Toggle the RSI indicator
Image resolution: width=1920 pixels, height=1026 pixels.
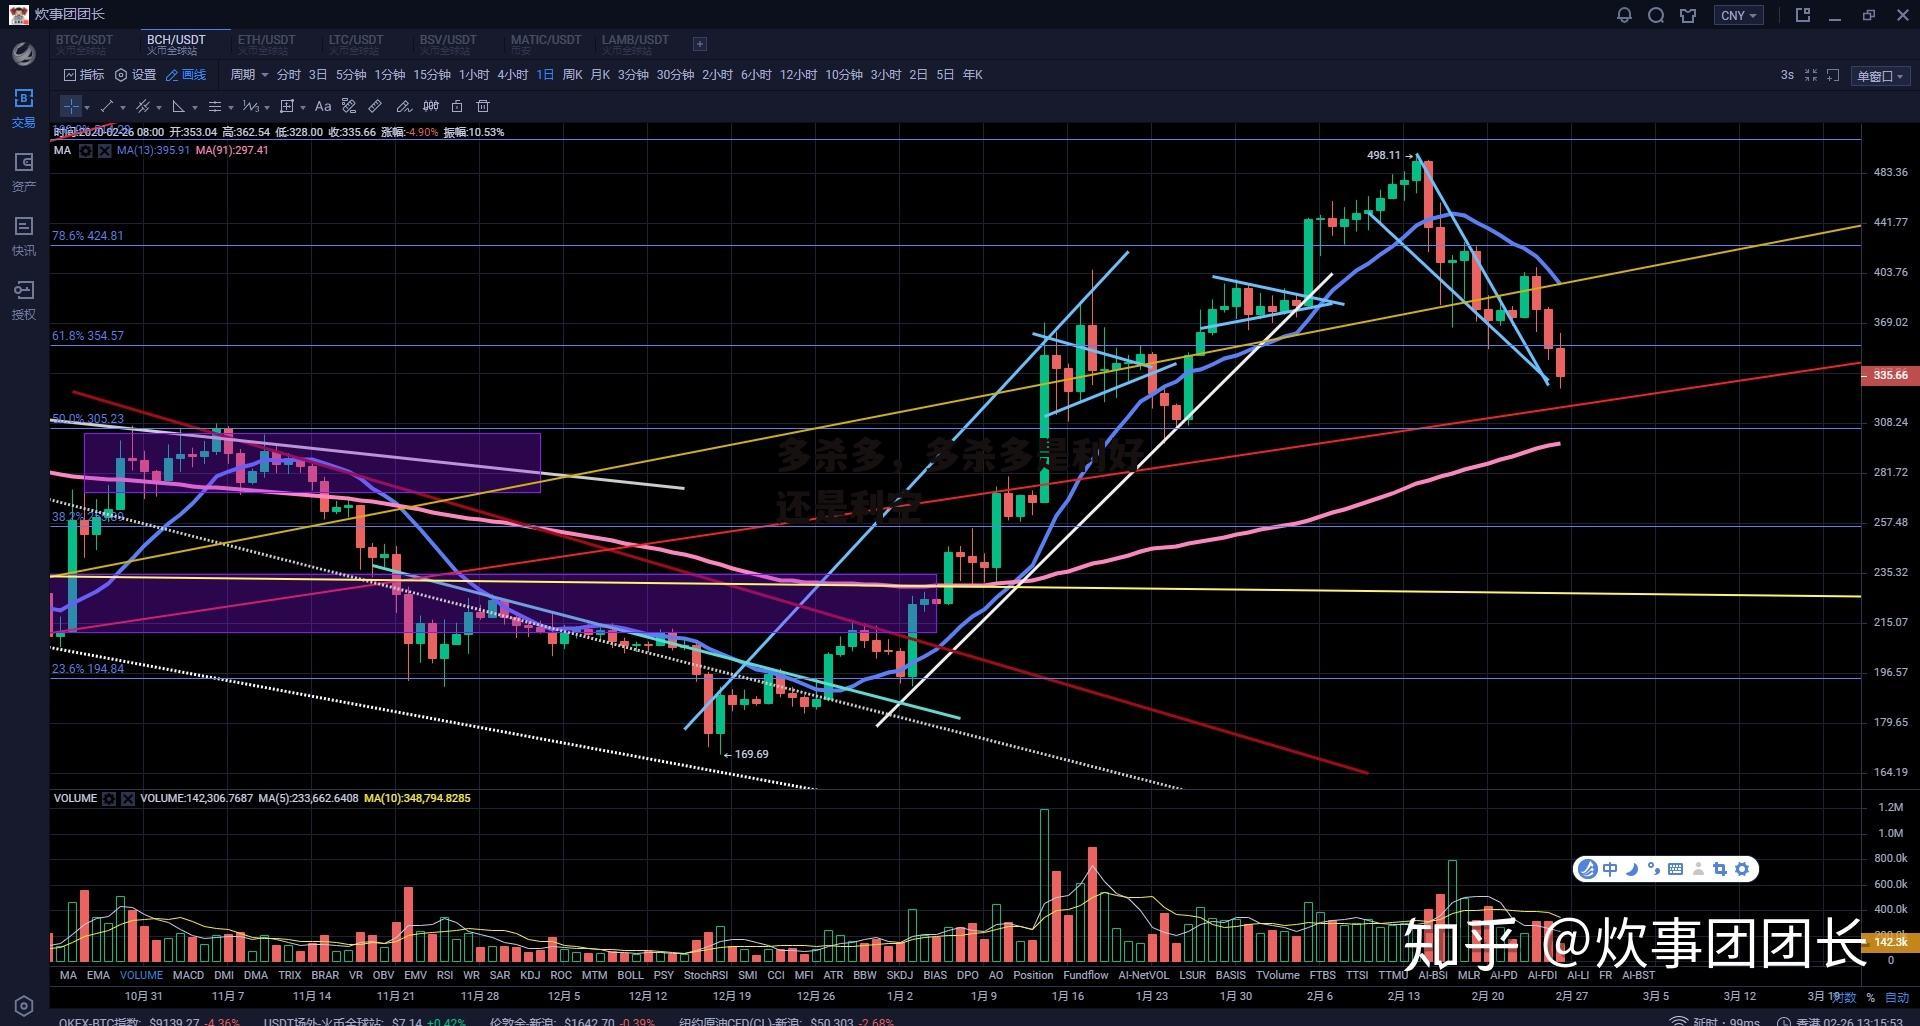[x=445, y=975]
